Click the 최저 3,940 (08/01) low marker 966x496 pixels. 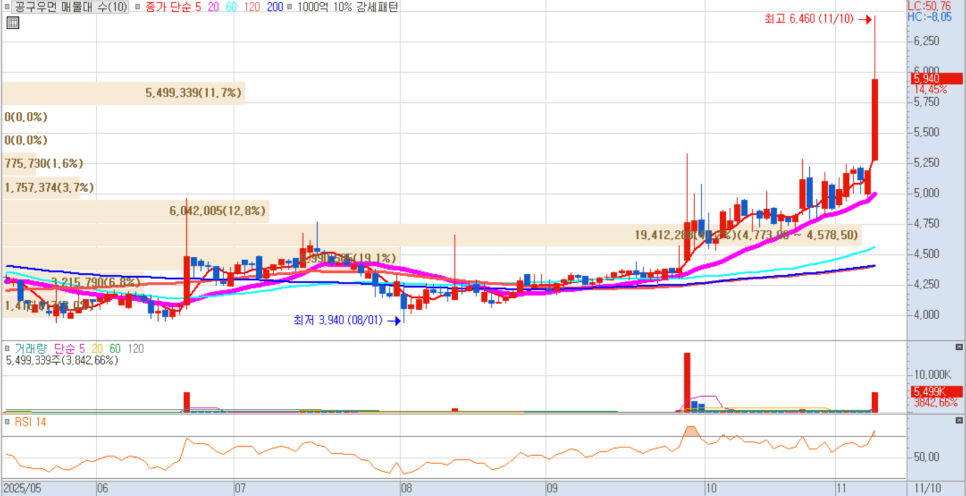click(x=346, y=320)
